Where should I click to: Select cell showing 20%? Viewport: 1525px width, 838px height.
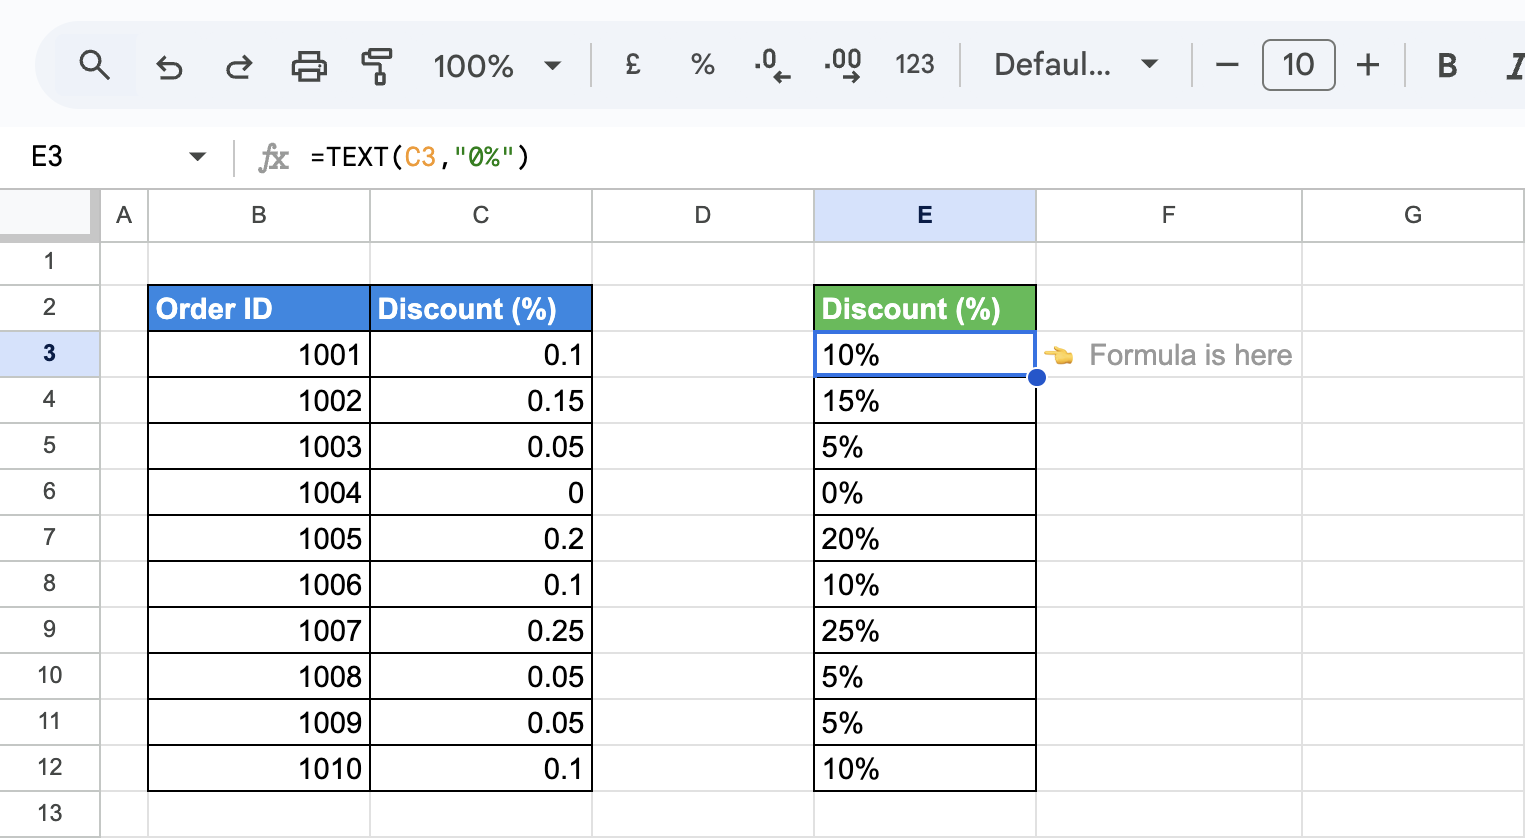tap(925, 538)
